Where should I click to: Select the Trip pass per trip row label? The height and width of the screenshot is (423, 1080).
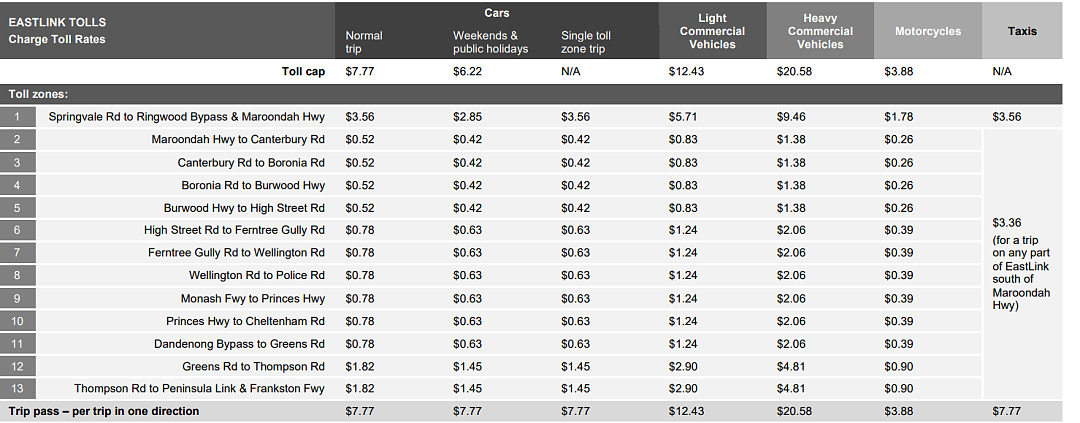point(103,411)
